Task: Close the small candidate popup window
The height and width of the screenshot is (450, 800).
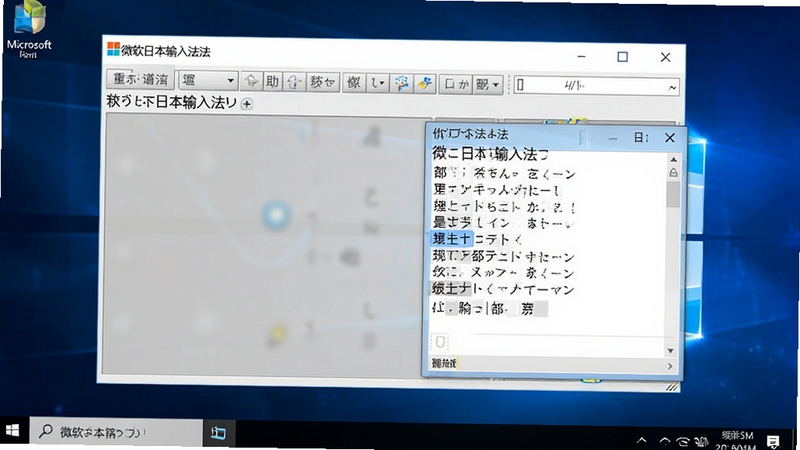Action: pos(670,138)
